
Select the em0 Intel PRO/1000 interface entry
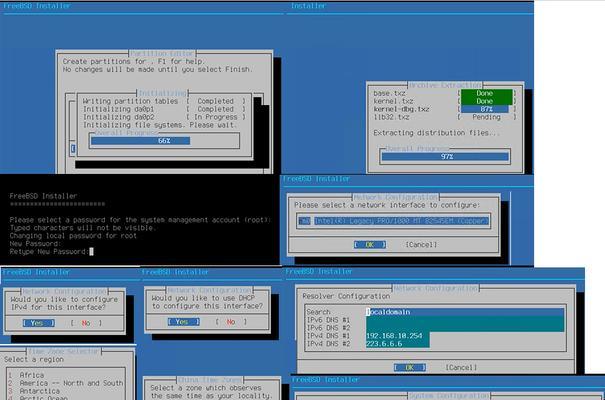click(x=394, y=221)
